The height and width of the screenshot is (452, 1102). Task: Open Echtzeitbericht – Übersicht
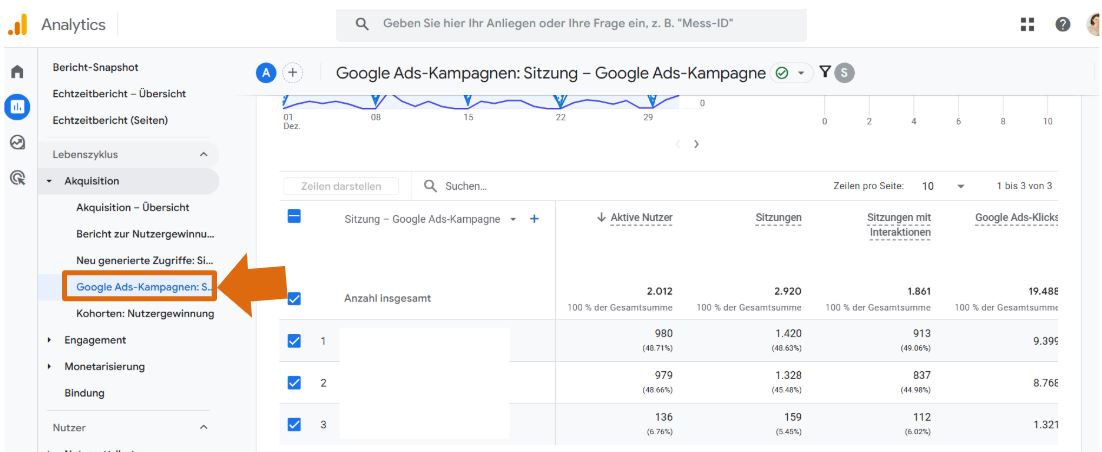[119, 93]
